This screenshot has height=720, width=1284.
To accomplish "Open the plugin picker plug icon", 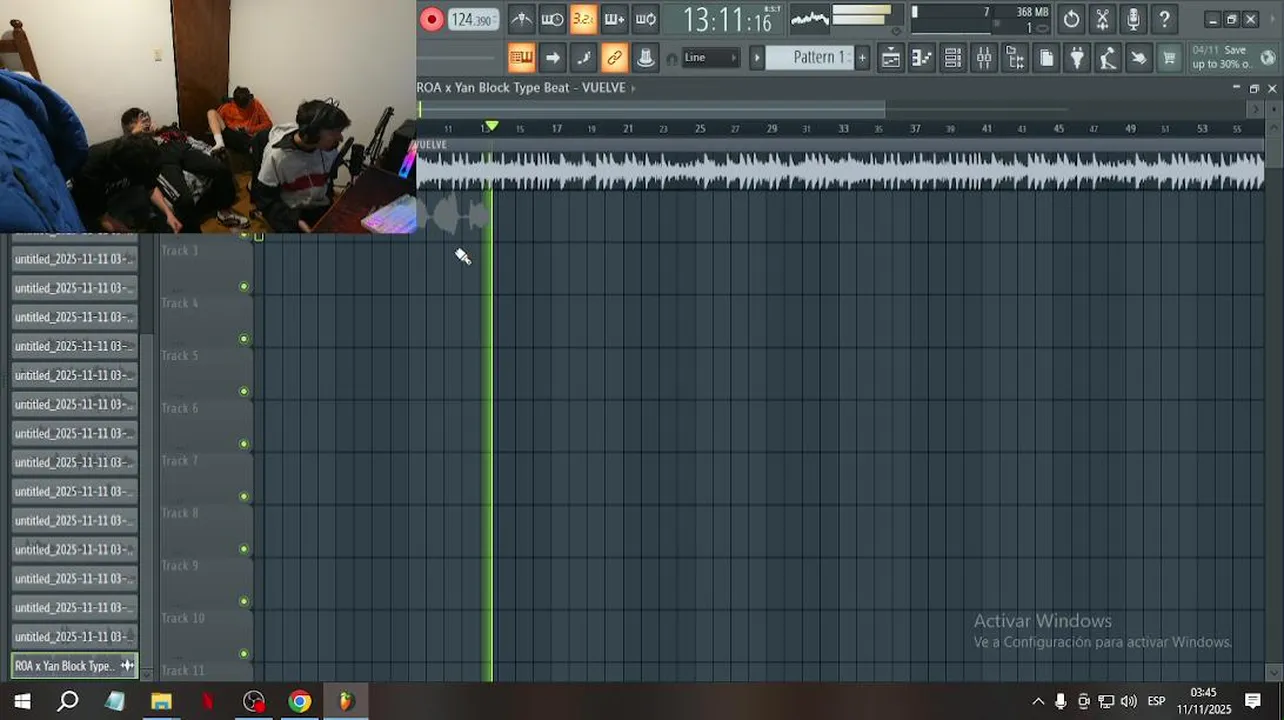I will (1077, 58).
